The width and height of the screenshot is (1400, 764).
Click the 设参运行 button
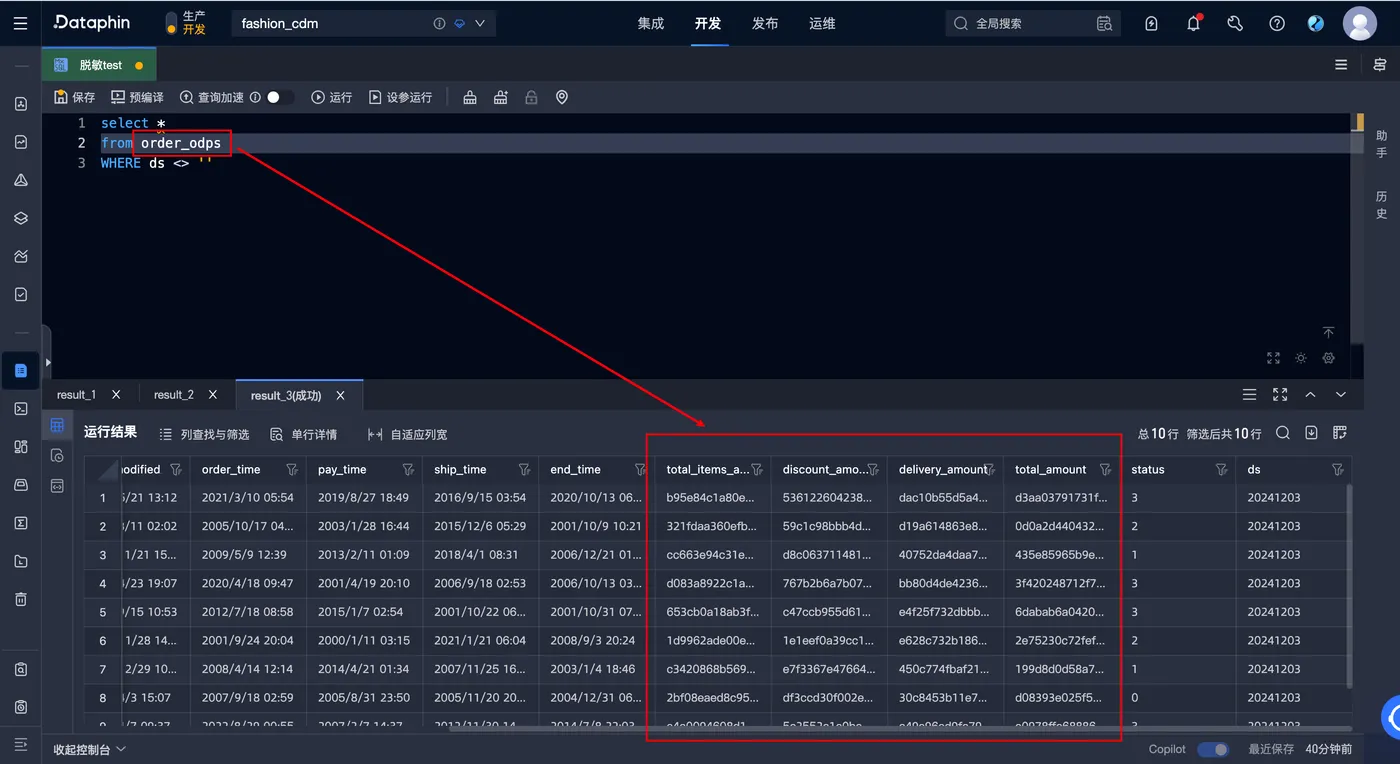pyautogui.click(x=400, y=97)
